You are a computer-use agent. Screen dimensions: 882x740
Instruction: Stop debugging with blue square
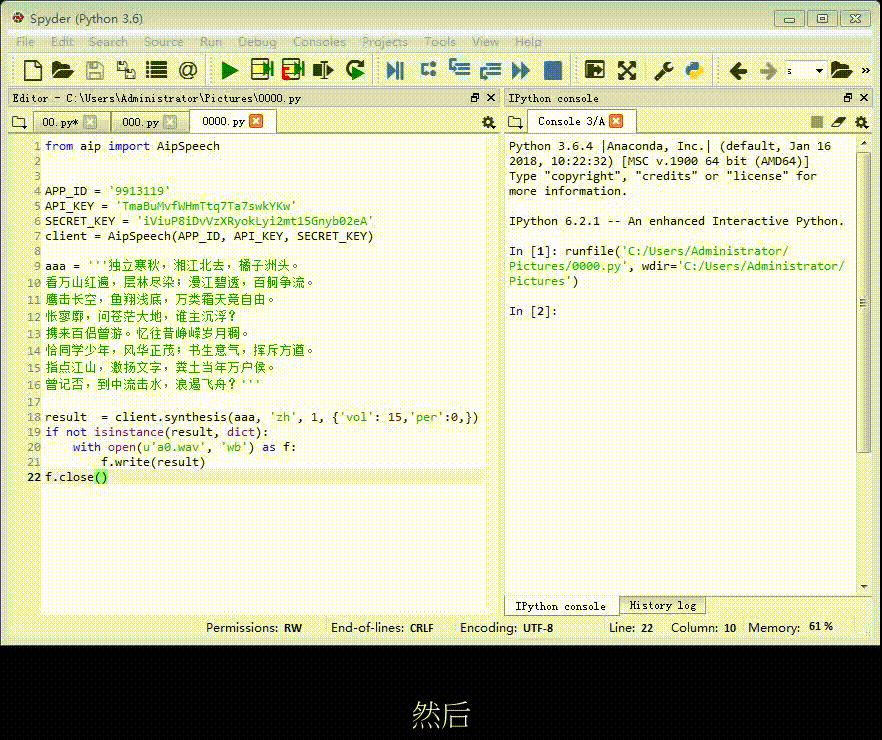pos(553,70)
